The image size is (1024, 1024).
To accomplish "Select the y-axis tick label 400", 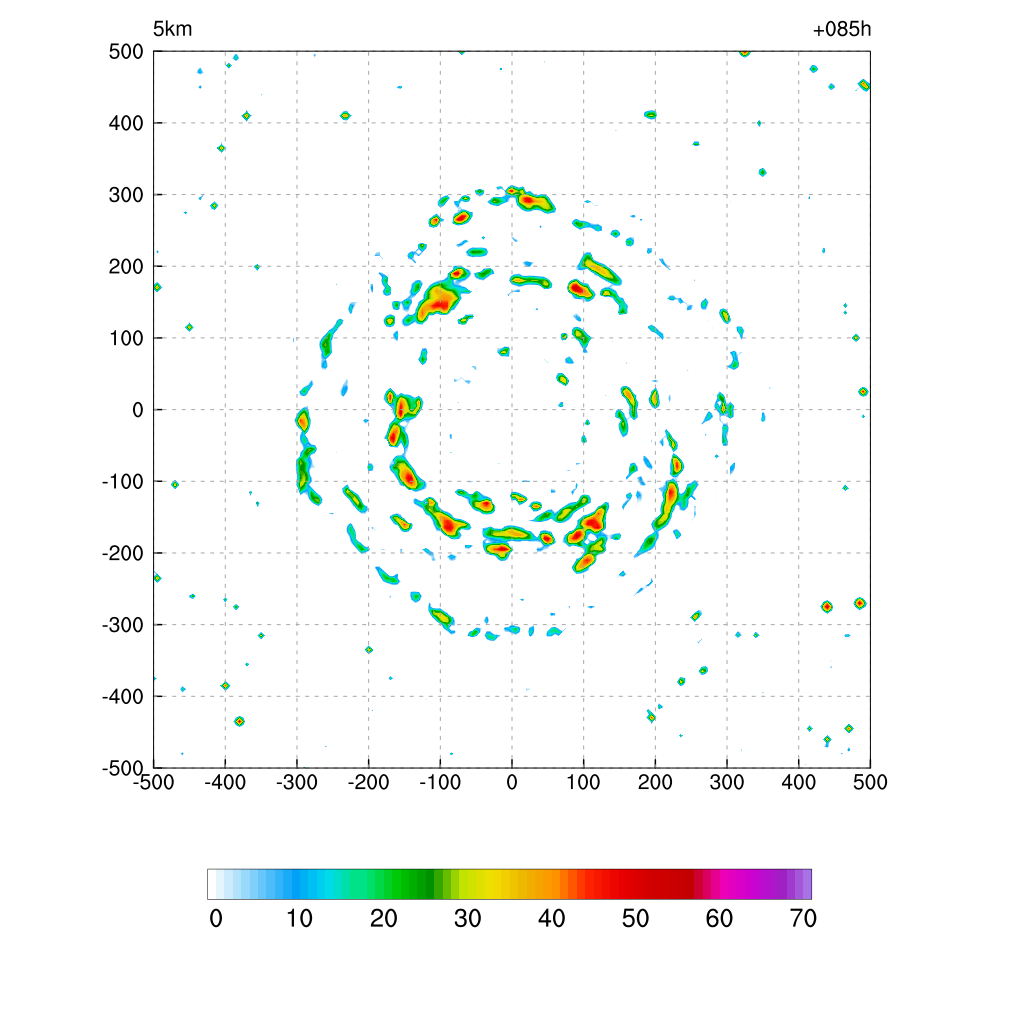I will [x=126, y=123].
